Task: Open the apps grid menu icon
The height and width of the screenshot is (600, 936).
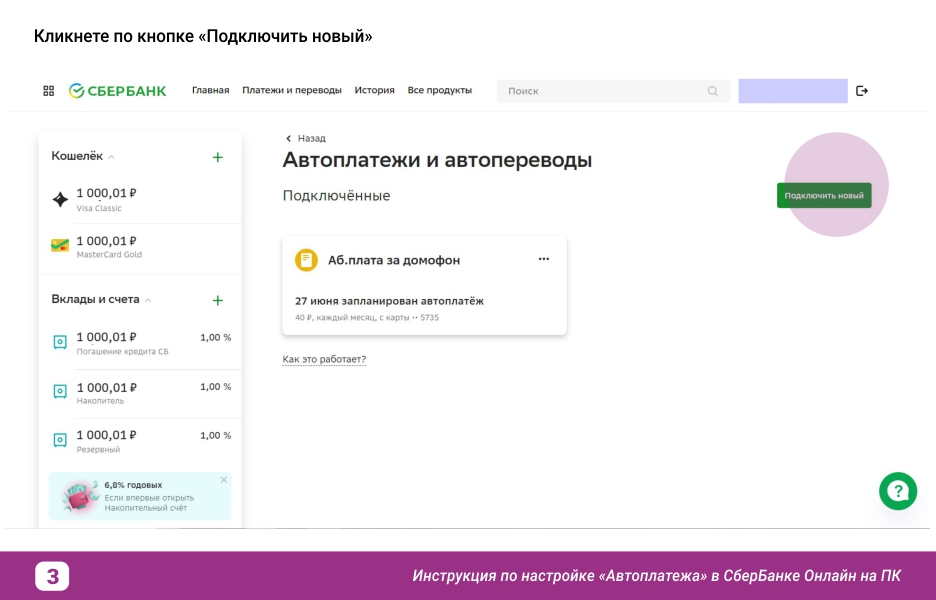Action: pyautogui.click(x=49, y=91)
